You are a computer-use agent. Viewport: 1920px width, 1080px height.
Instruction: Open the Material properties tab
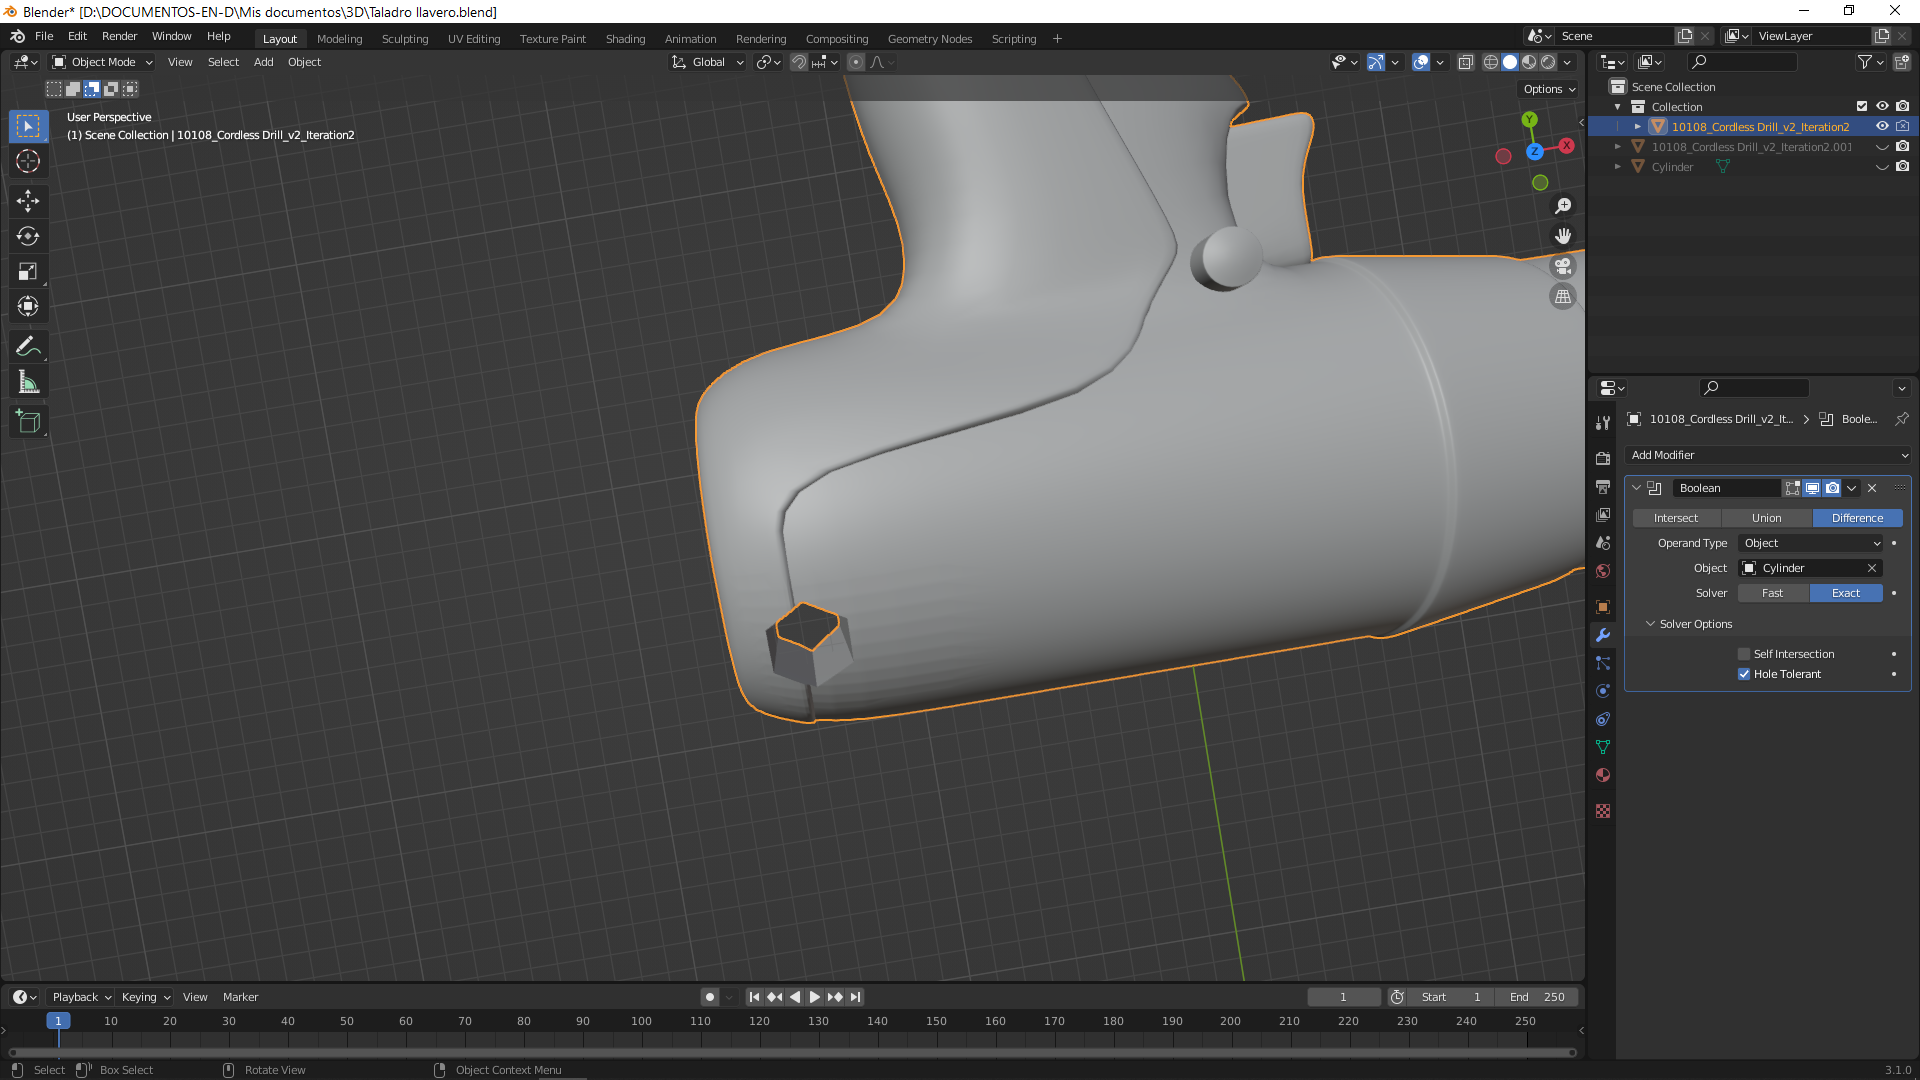[1603, 775]
